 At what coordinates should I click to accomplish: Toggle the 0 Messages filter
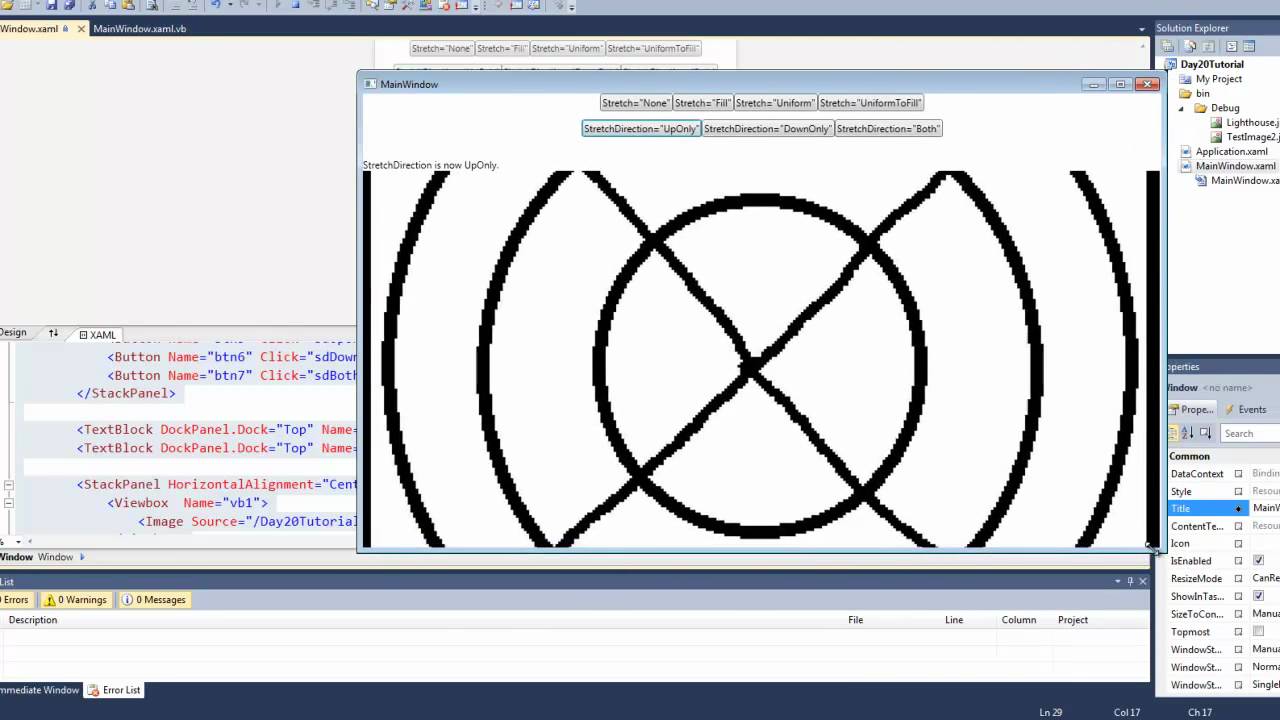coord(154,600)
